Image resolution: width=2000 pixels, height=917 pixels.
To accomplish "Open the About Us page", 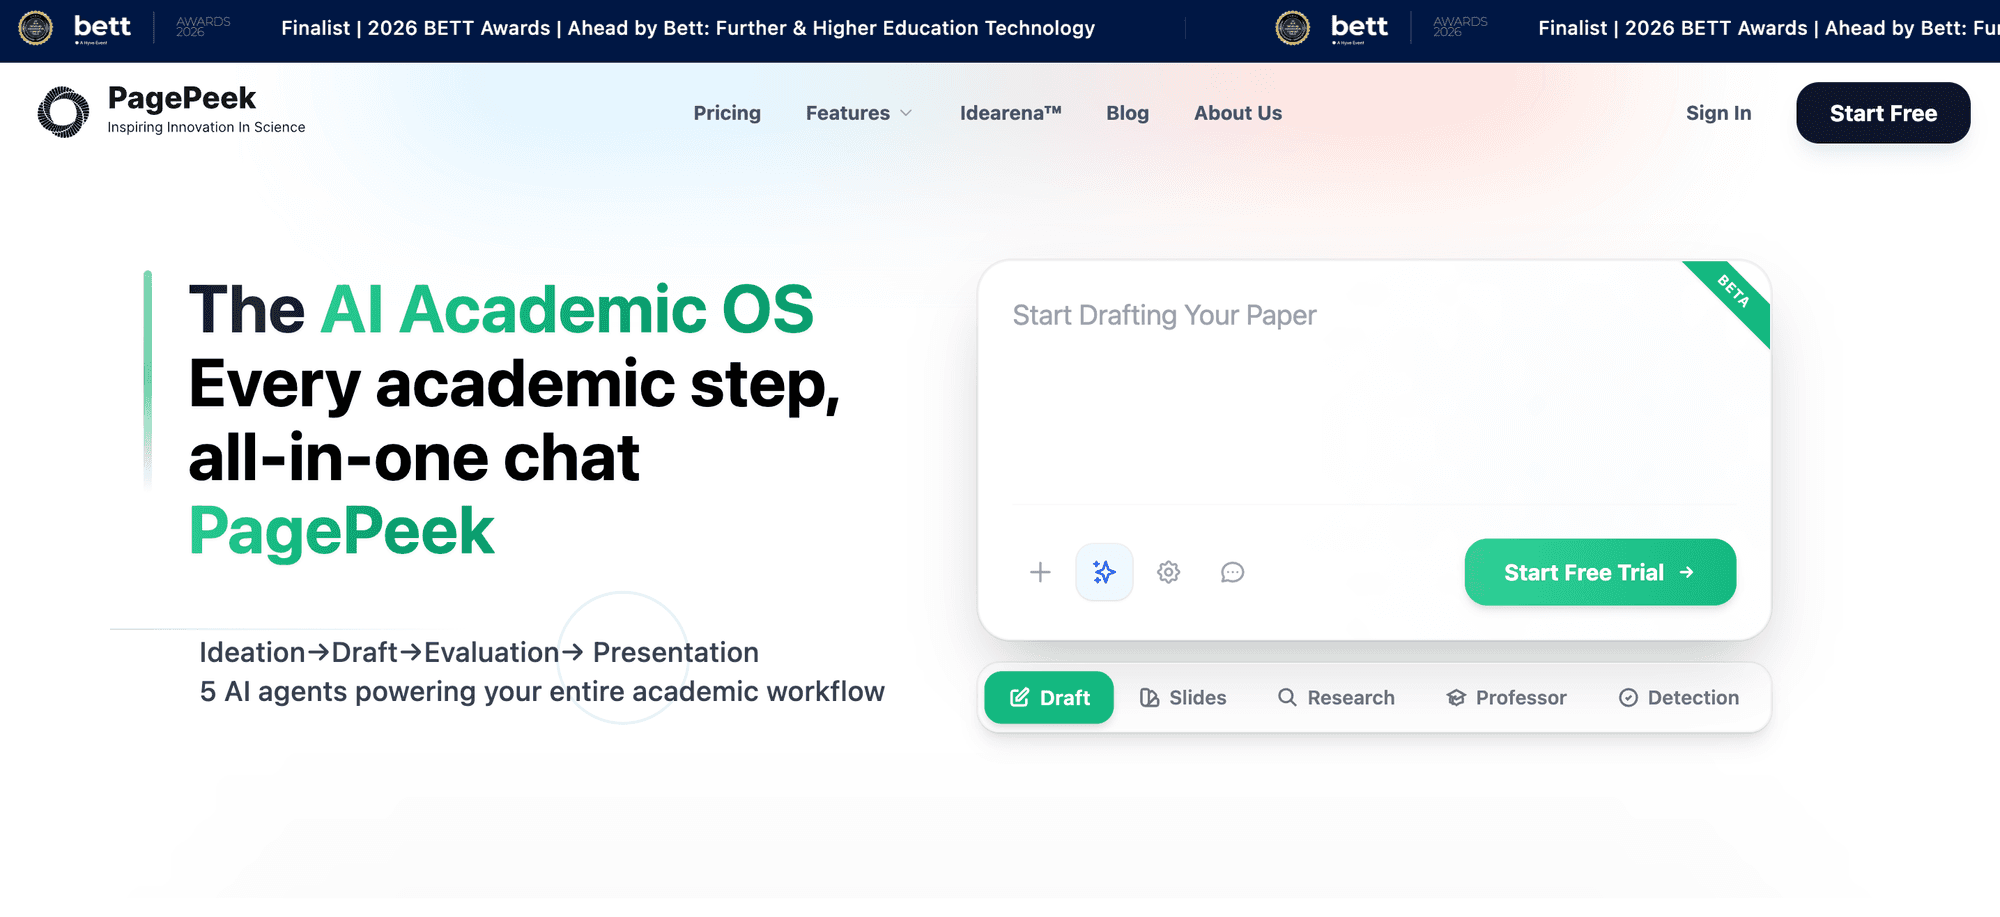I will [1237, 113].
